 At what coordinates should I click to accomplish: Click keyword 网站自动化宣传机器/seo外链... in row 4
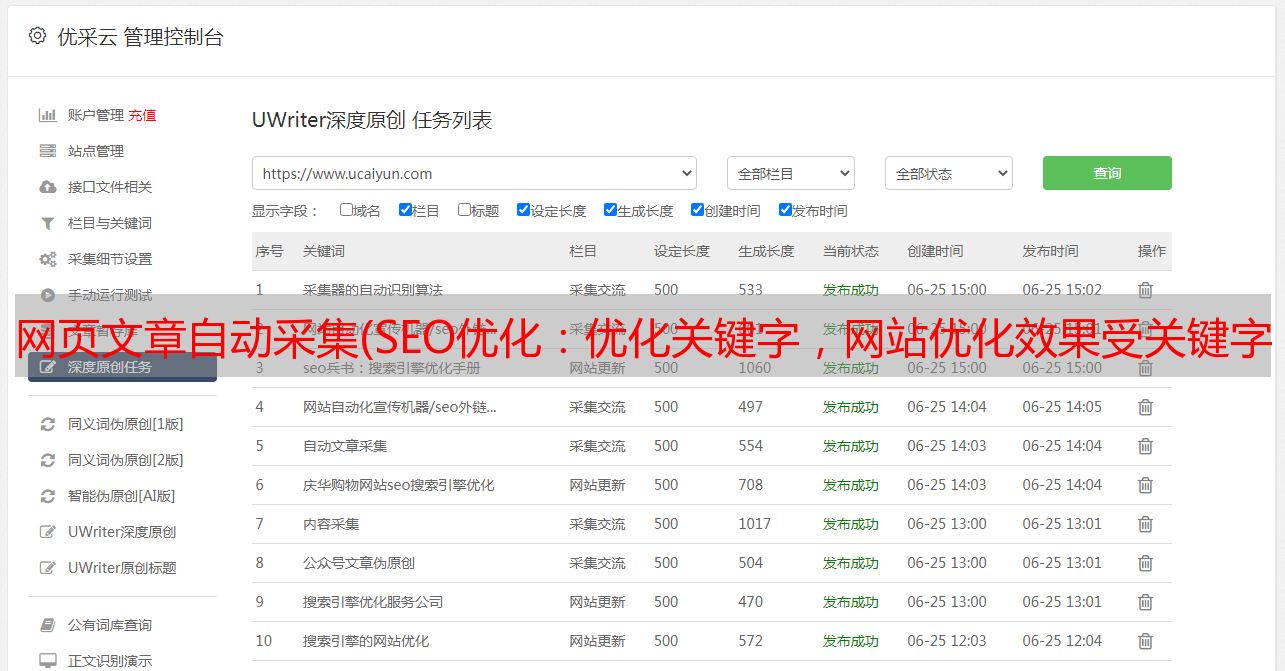tap(400, 407)
